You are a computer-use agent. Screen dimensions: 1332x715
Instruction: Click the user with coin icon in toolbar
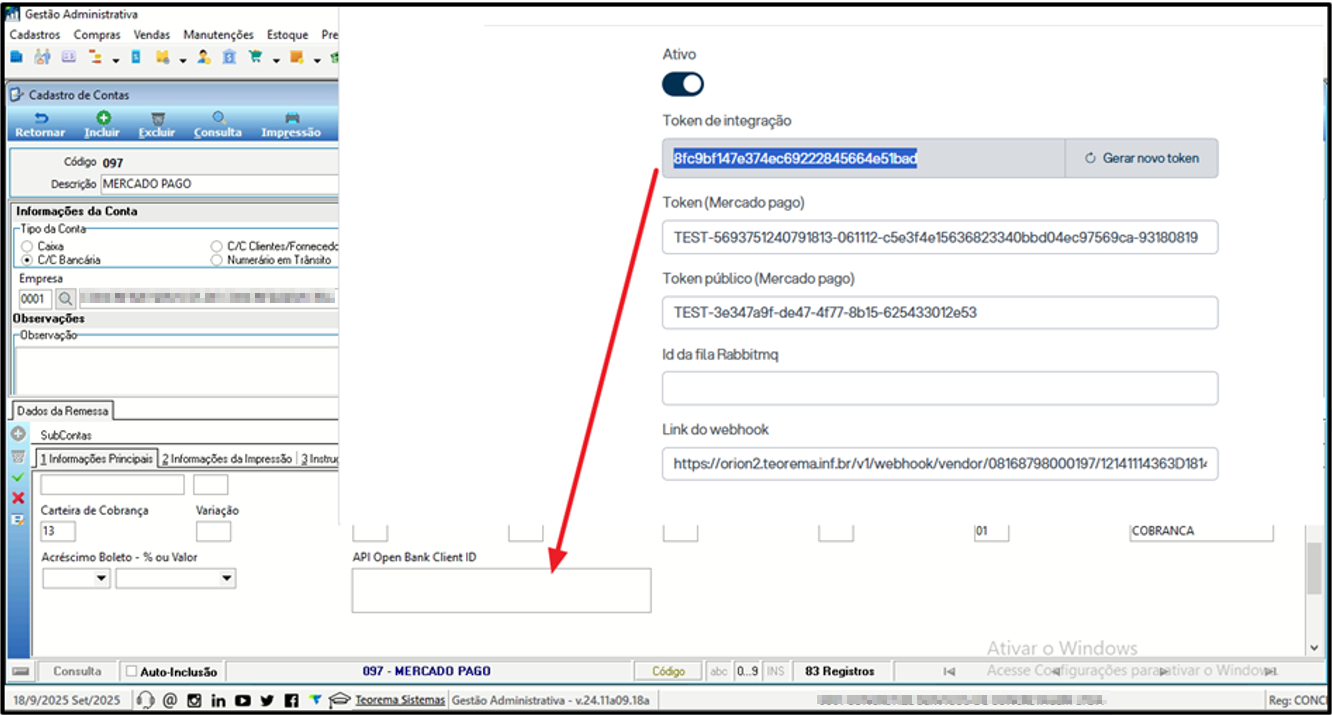[204, 57]
